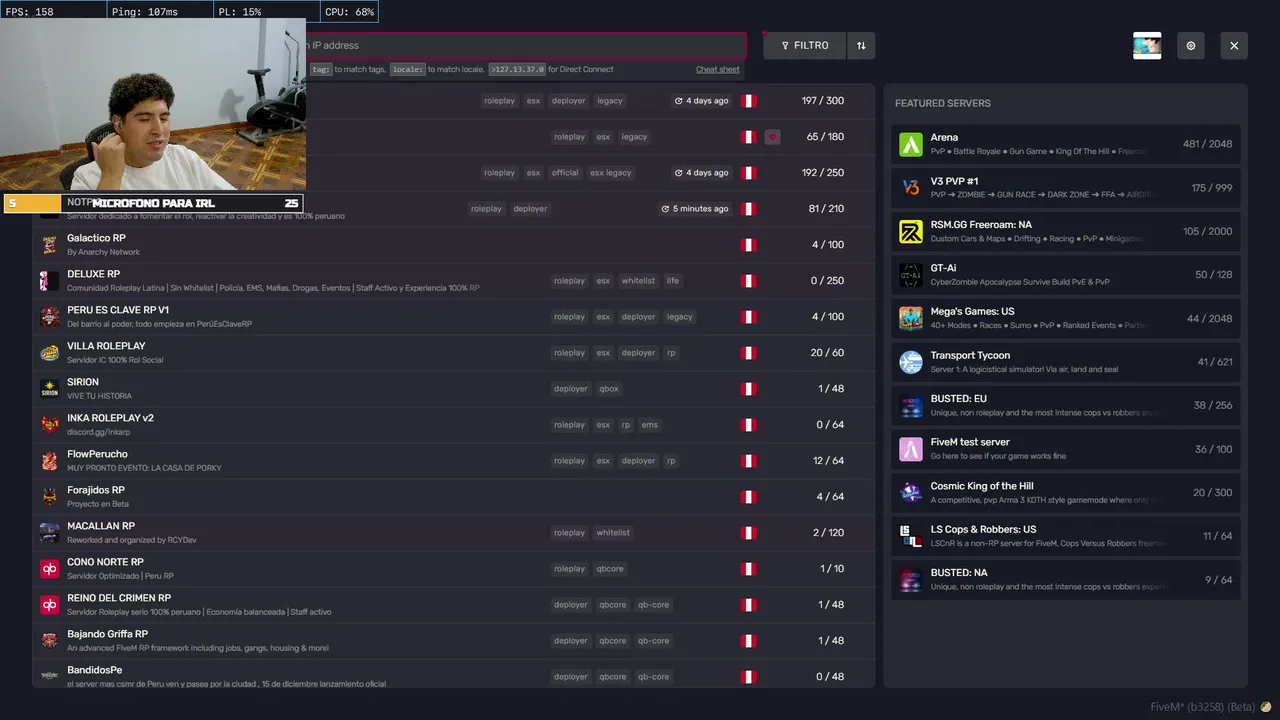Click the RSM.GG Freeroam: NA logo
Viewport: 1280px width, 720px height.
[x=911, y=232]
